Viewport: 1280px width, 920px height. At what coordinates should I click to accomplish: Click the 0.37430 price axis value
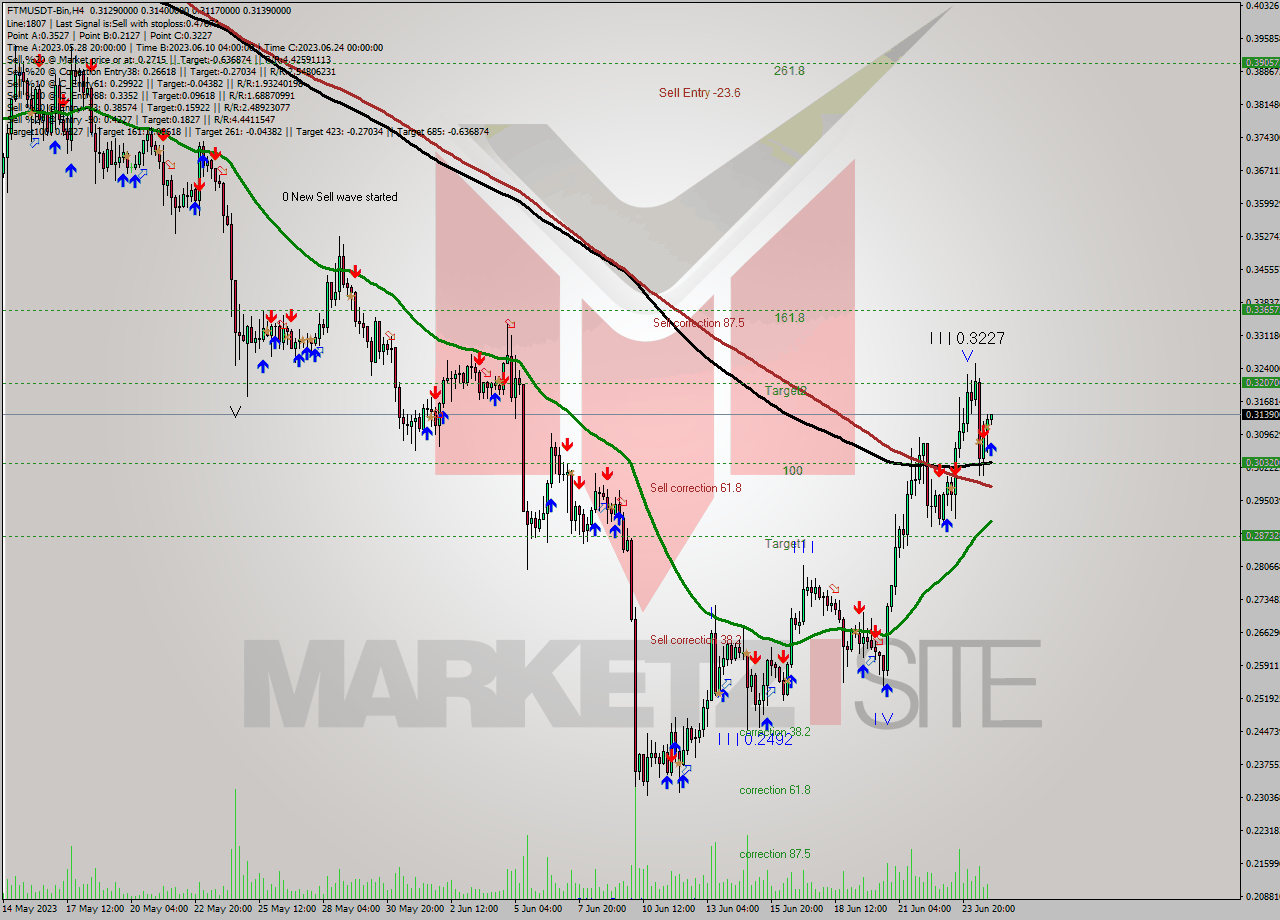point(1262,138)
